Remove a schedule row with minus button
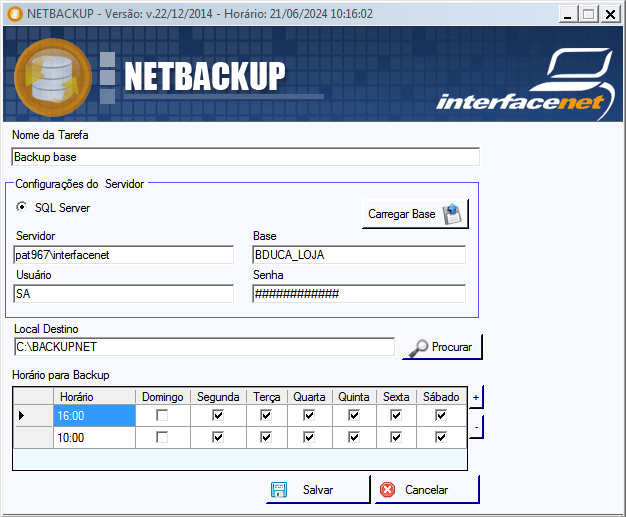 (476, 427)
